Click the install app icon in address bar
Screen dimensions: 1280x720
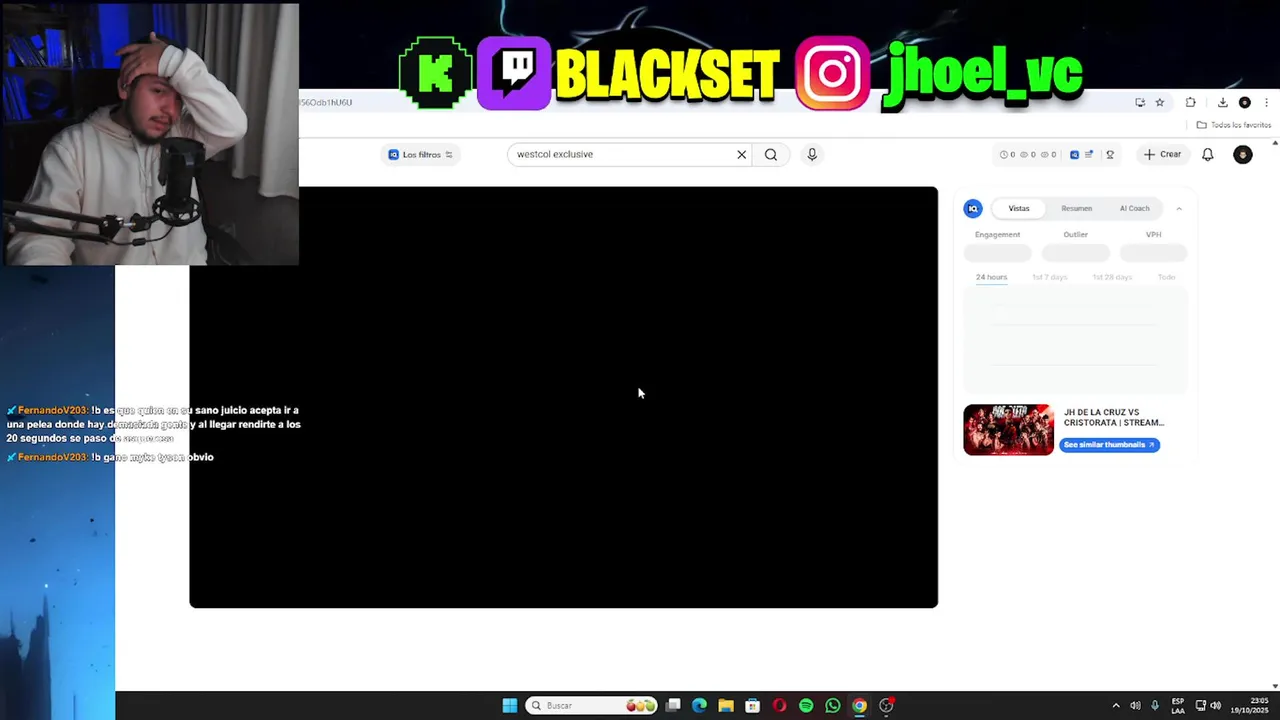[x=1140, y=102]
